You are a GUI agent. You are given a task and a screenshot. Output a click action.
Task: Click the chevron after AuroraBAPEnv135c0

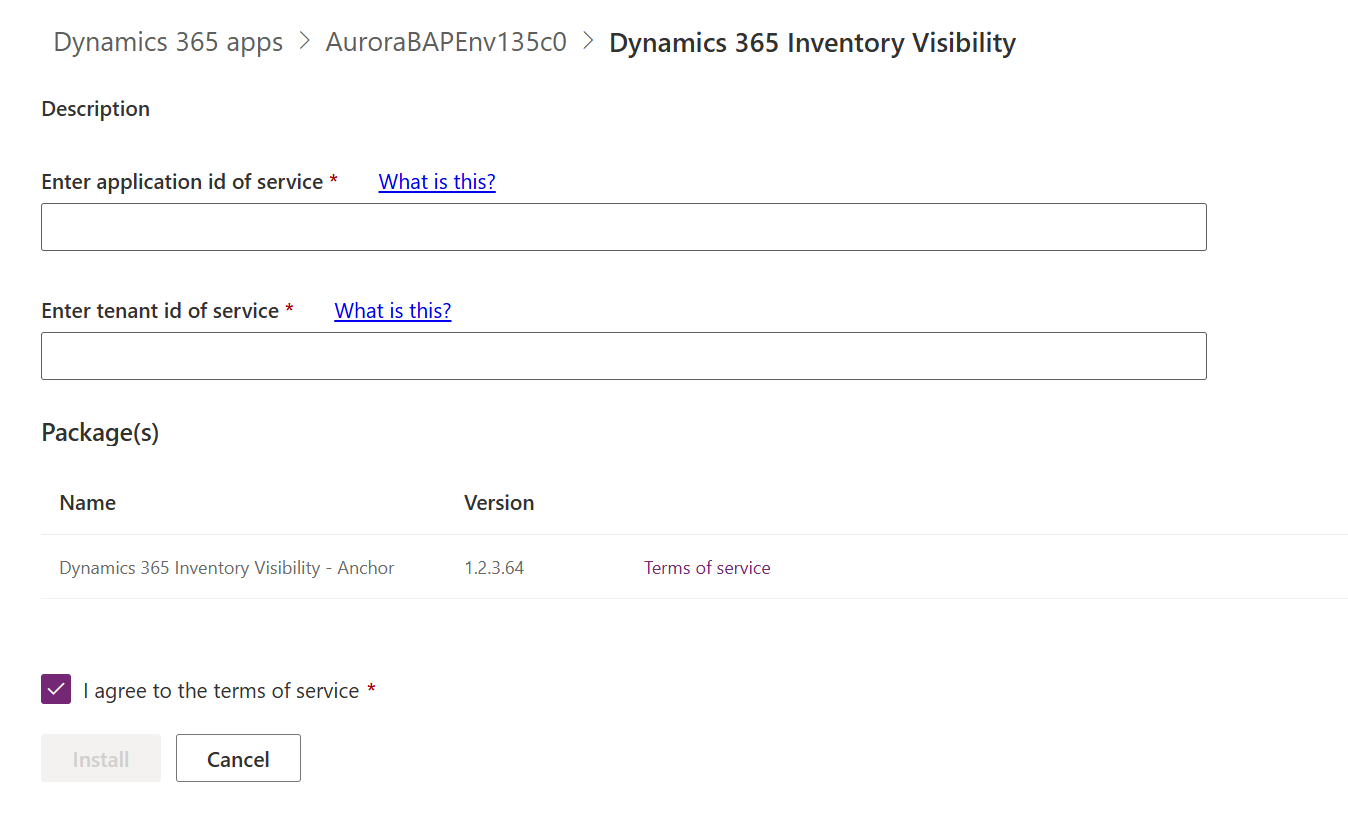(588, 43)
